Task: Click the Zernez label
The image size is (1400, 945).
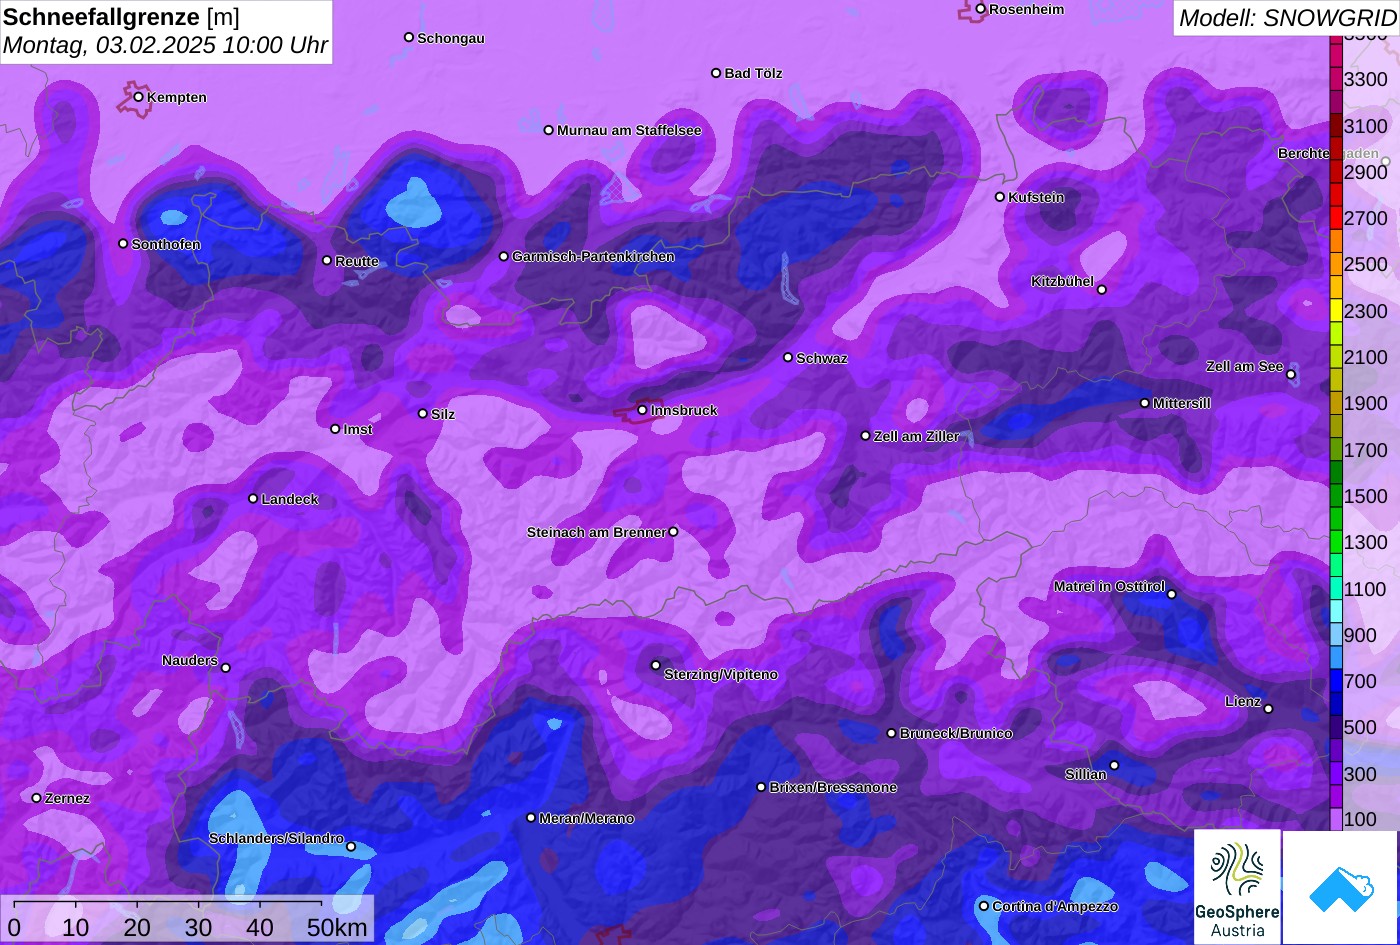Action: (x=67, y=799)
